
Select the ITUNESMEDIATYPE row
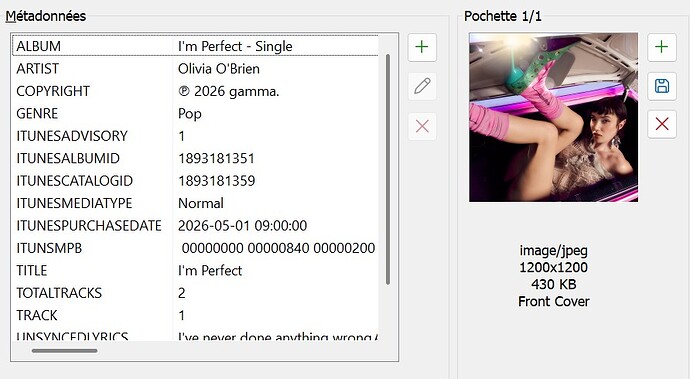click(195, 203)
